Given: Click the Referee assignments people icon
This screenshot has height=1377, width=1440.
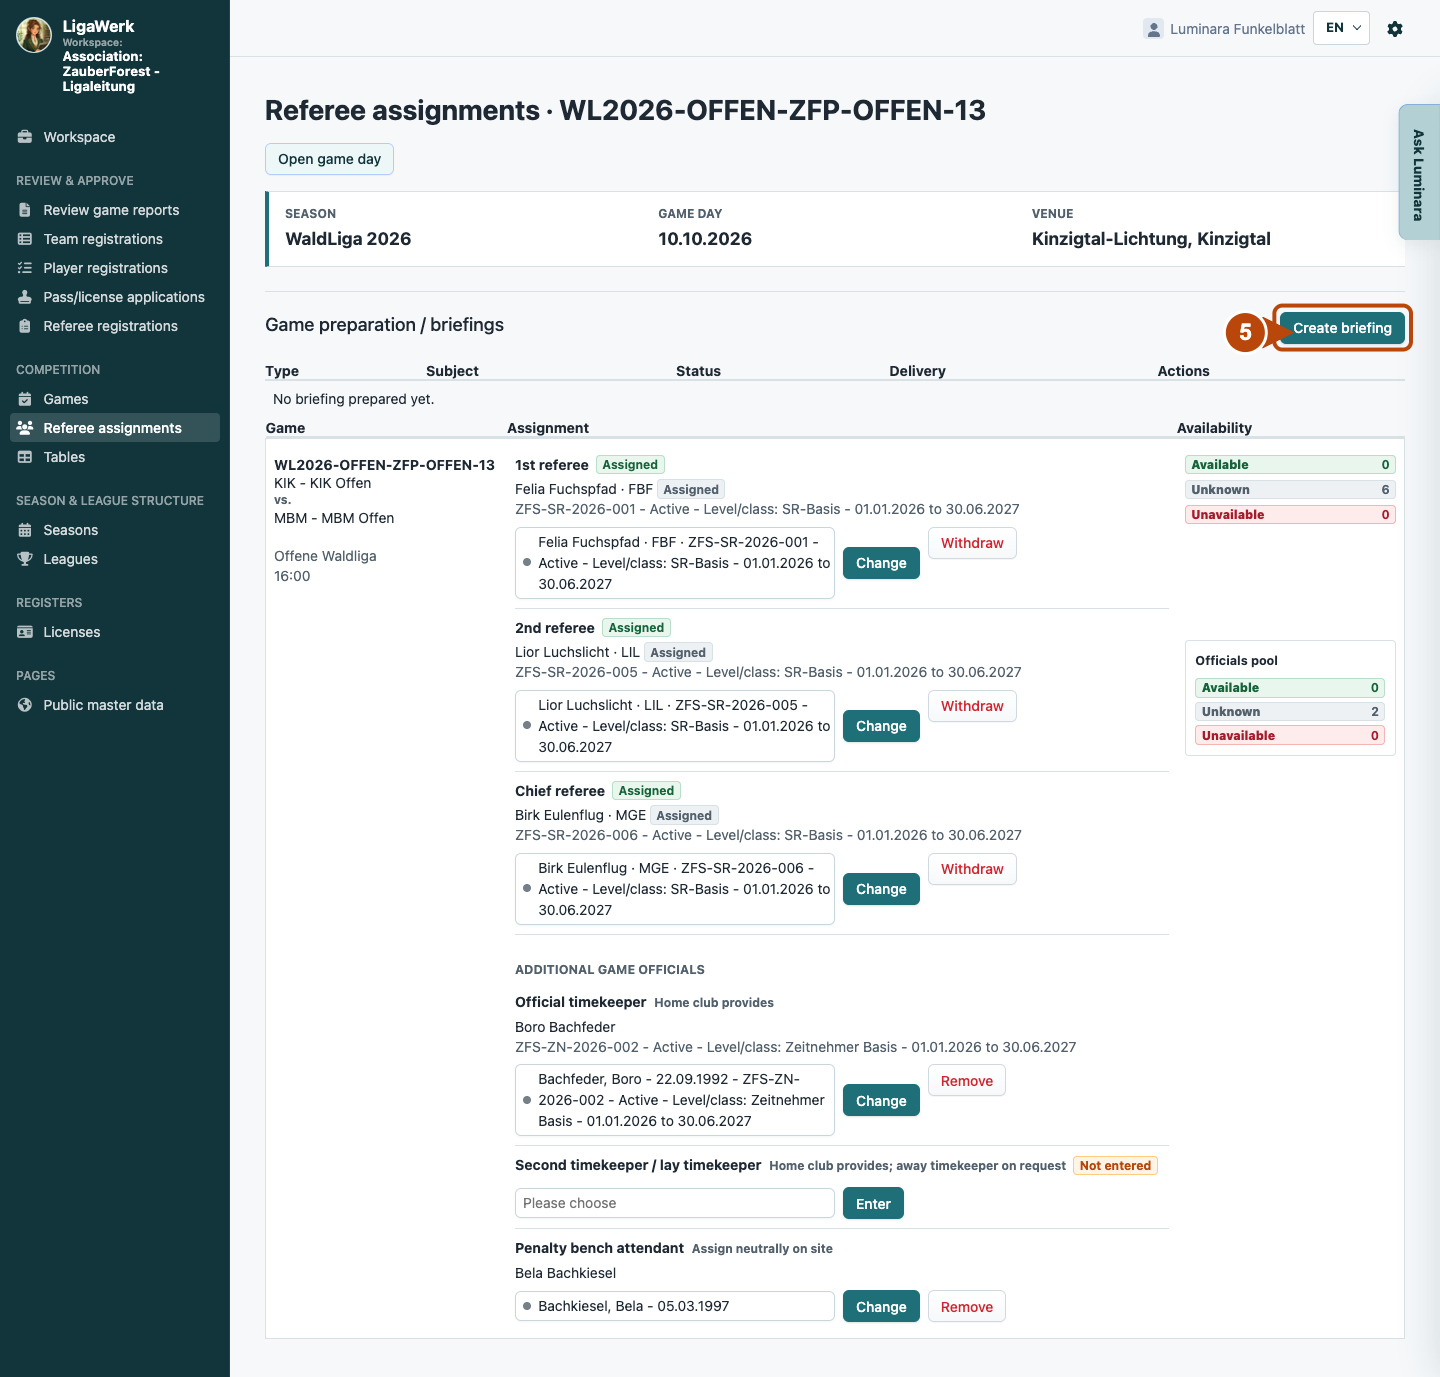Looking at the screenshot, I should (x=25, y=428).
